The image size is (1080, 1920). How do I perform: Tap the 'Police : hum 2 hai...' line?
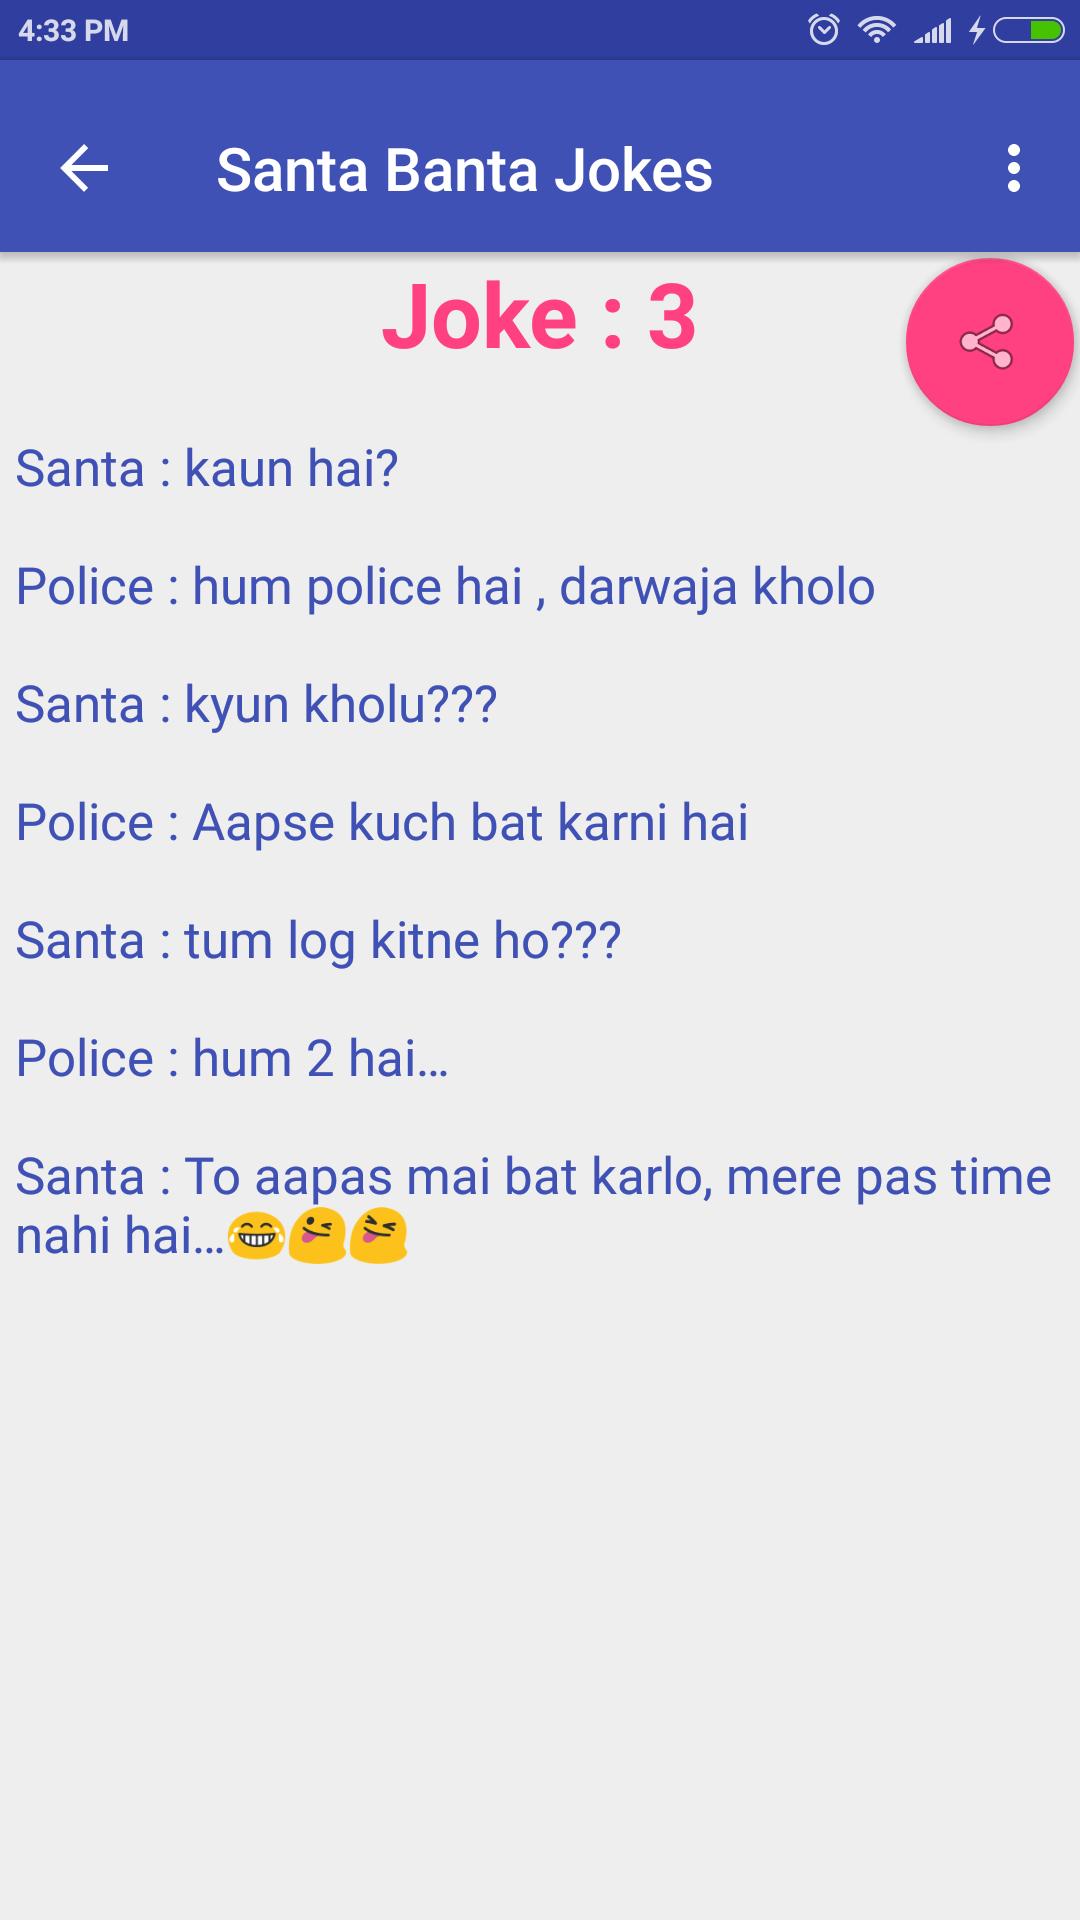[x=232, y=1059]
